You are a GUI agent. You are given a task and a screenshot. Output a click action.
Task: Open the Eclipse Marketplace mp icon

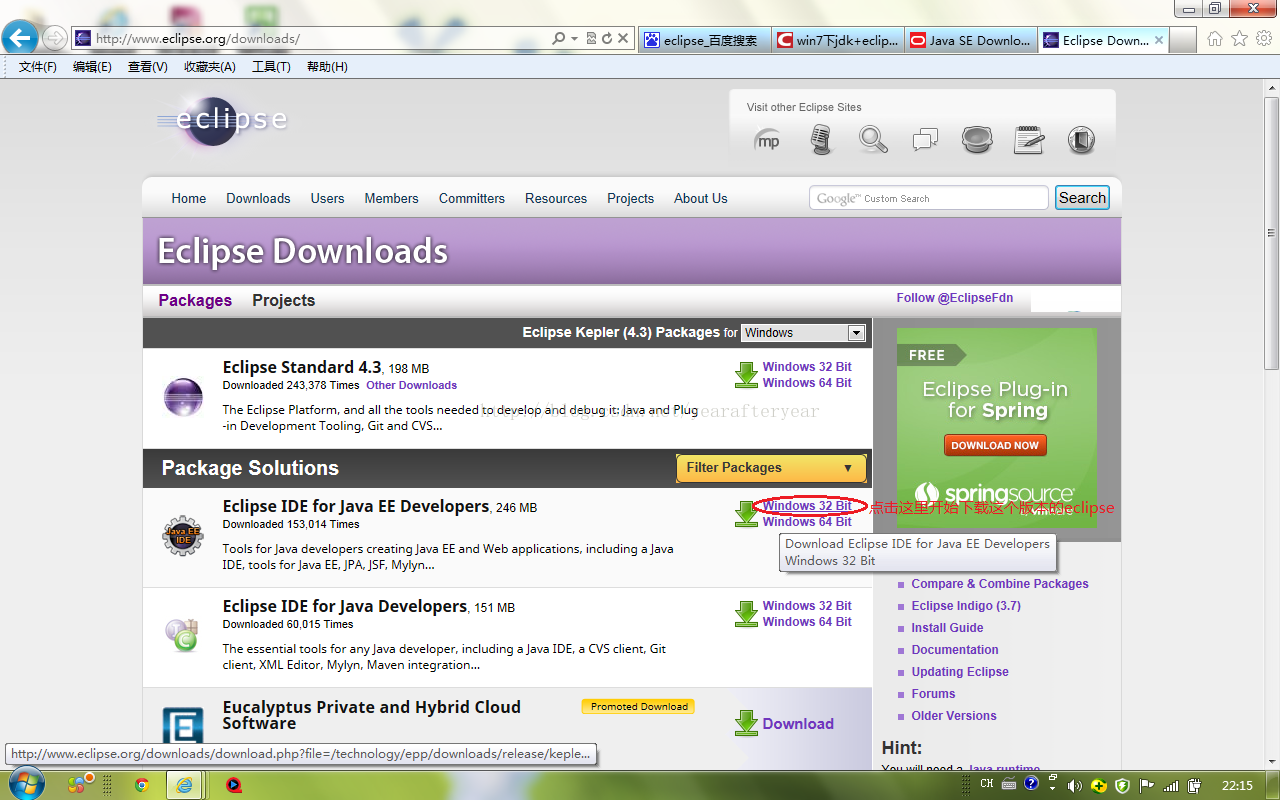tap(768, 140)
